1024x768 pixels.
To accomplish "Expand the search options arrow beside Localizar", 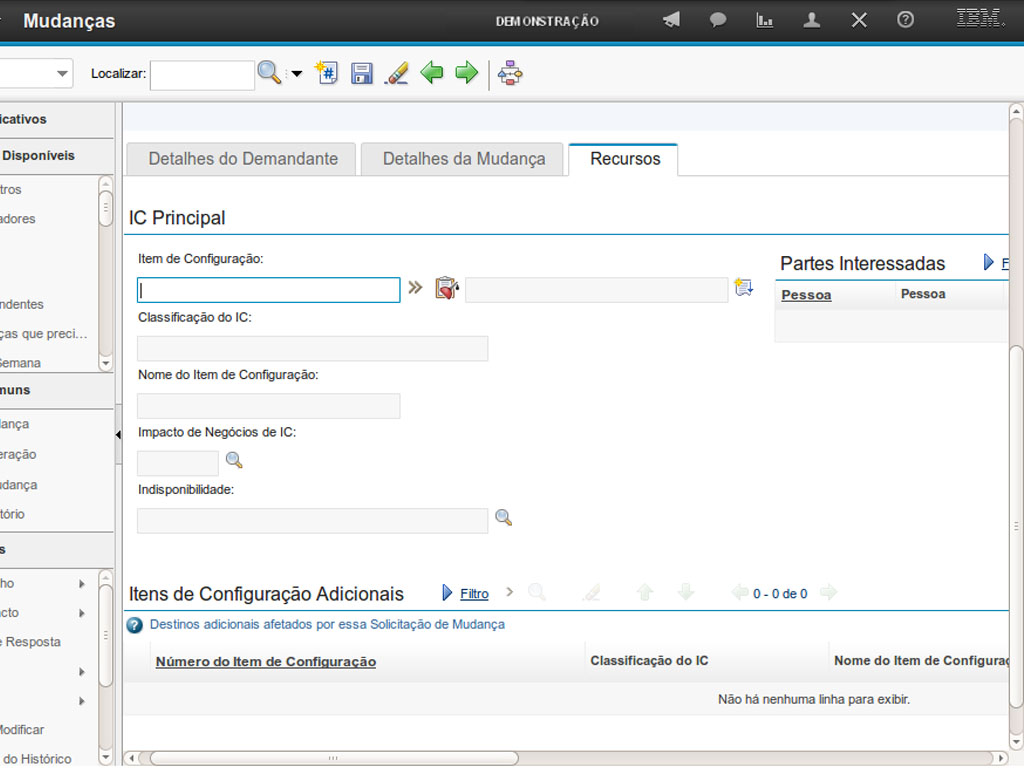I will click(x=296, y=74).
